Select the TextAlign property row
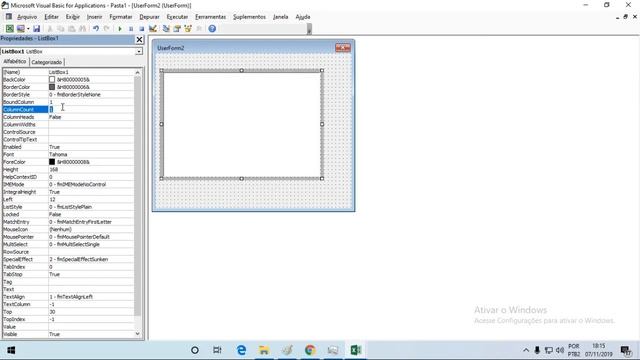This screenshot has width=640, height=360. [68, 297]
